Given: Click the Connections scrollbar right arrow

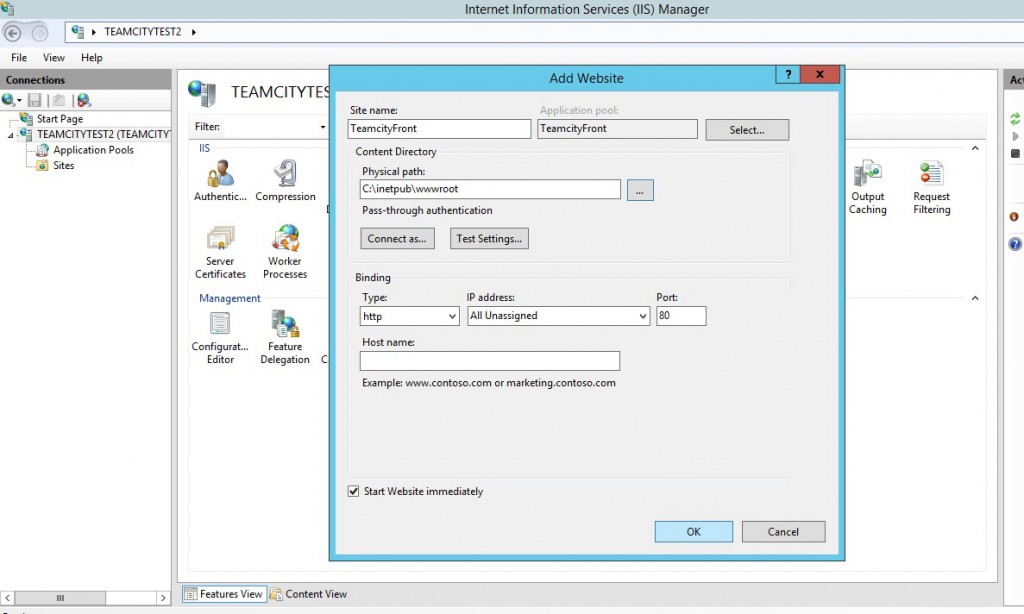Looking at the screenshot, I should click(163, 598).
